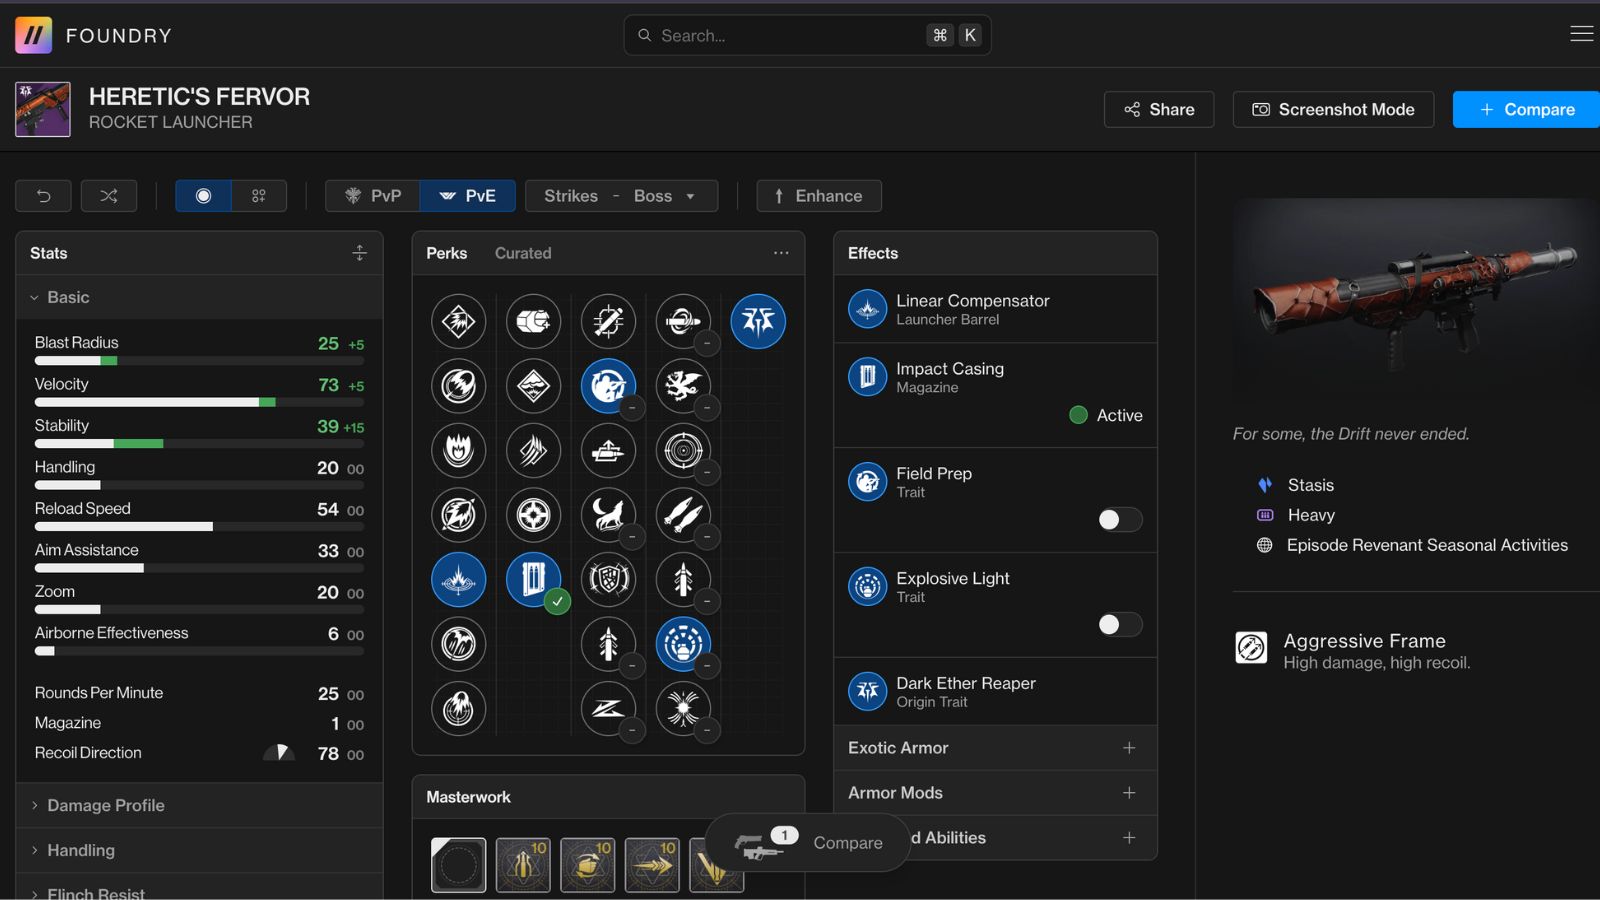Click the Impact Casing Active indicator
1600x900 pixels.
[1106, 415]
